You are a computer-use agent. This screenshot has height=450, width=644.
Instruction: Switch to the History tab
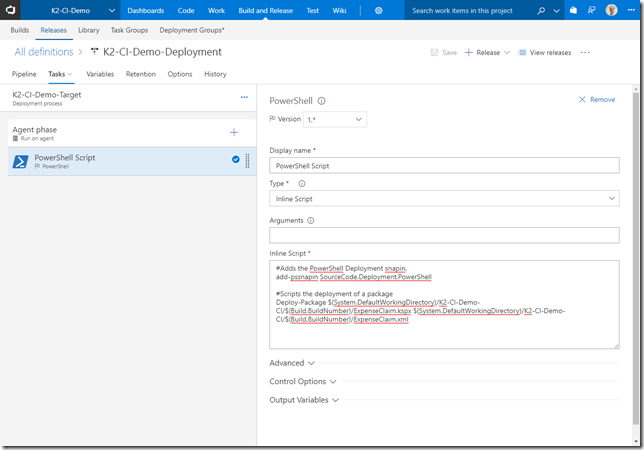[215, 74]
